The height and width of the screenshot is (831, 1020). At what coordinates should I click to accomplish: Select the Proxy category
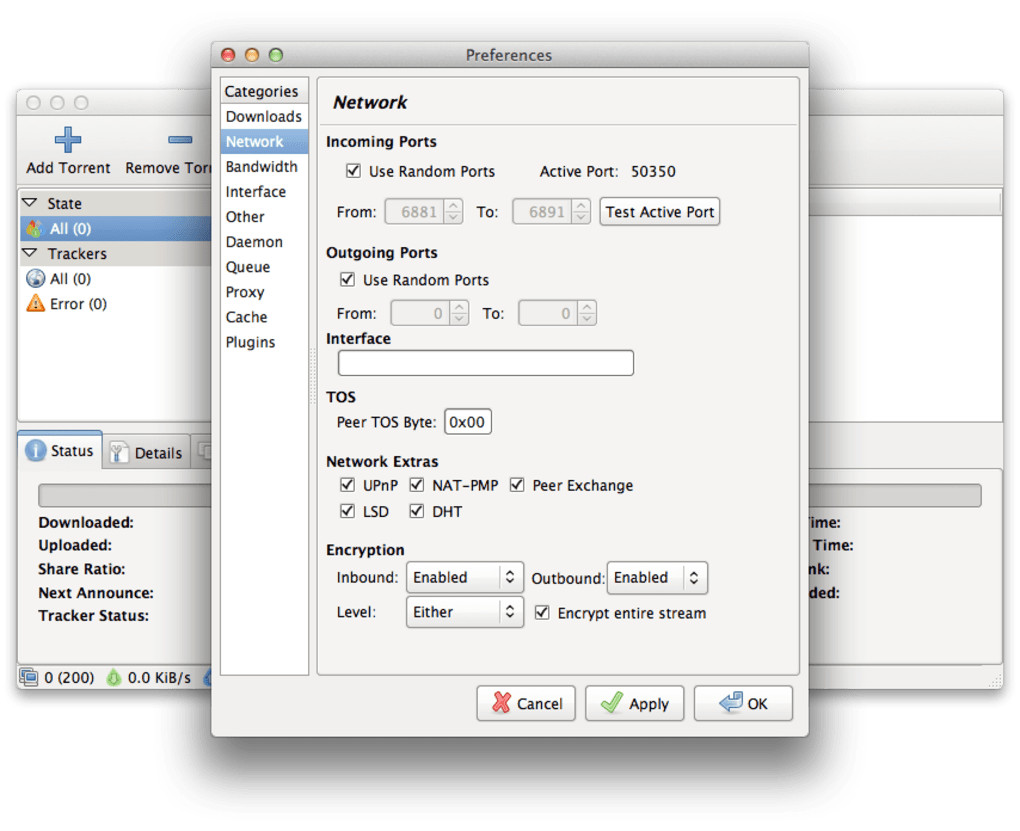pos(264,292)
